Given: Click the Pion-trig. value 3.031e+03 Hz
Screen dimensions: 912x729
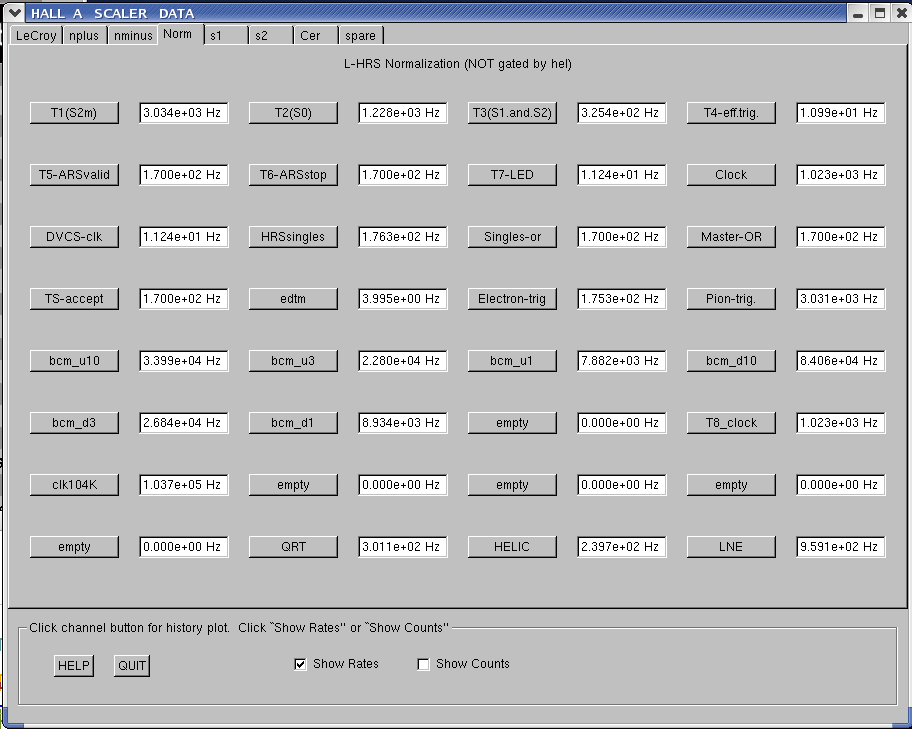Looking at the screenshot, I should tap(841, 299).
